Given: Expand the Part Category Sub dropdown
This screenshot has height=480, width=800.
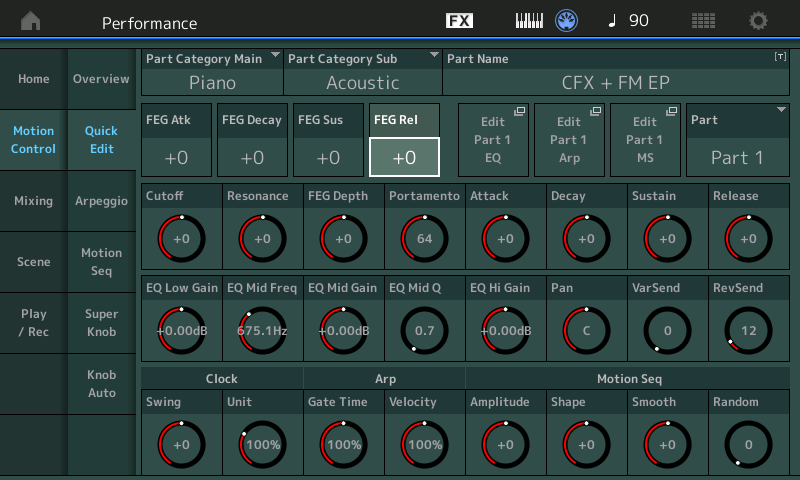Looking at the screenshot, I should 362,72.
